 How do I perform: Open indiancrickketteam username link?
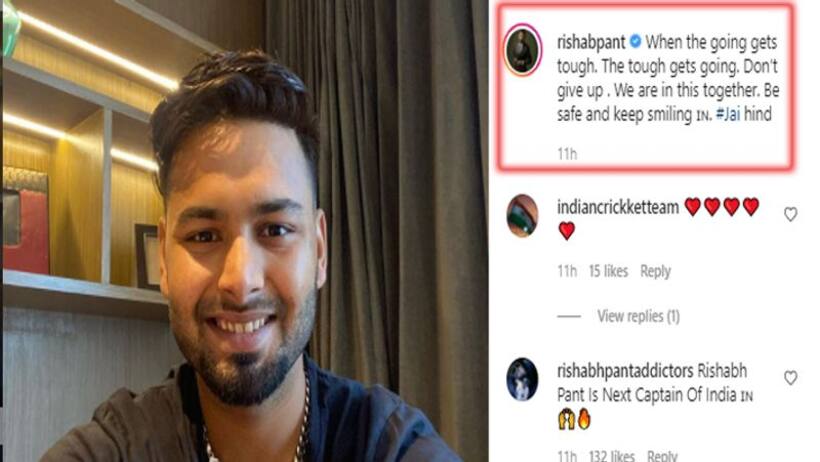[x=618, y=207]
